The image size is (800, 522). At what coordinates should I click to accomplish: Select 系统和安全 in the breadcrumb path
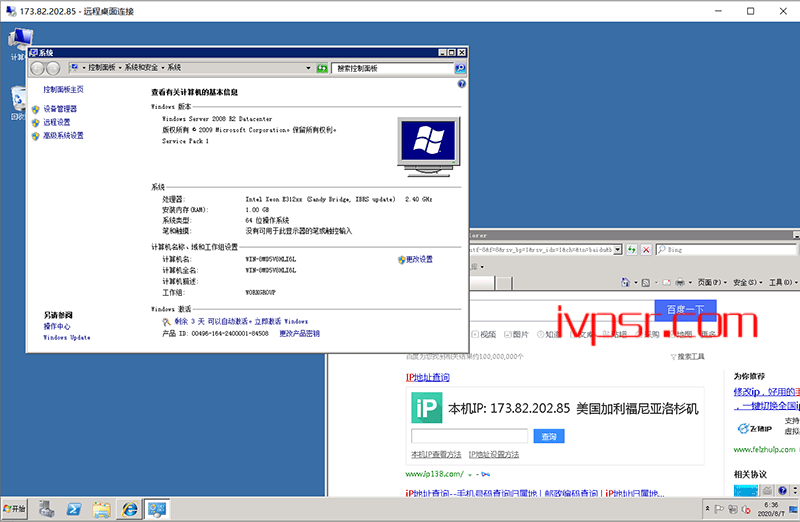click(x=141, y=67)
